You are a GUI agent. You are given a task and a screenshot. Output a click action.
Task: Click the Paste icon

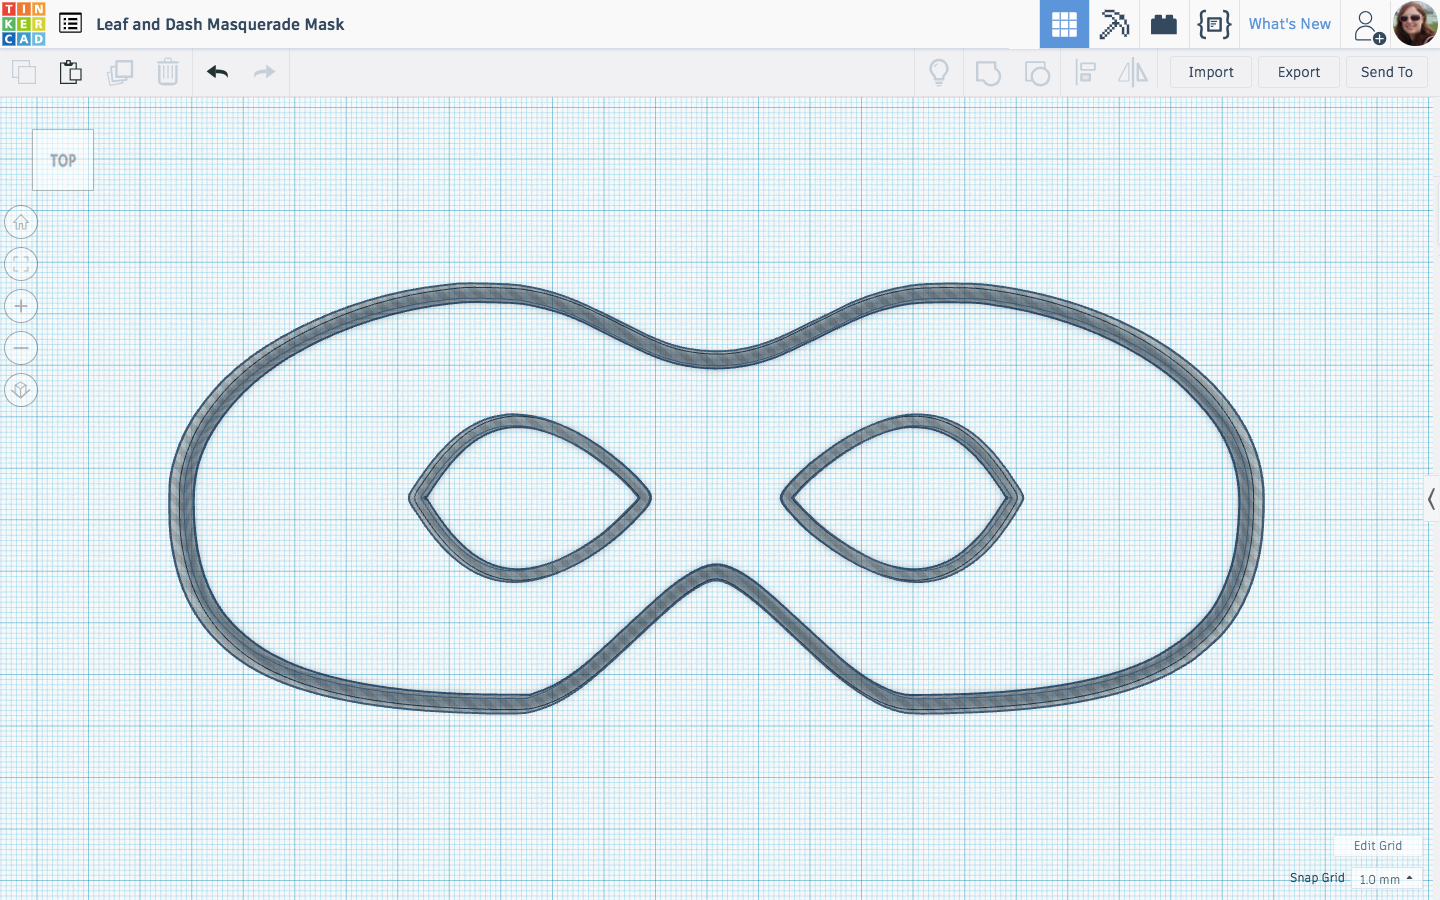pyautogui.click(x=70, y=72)
